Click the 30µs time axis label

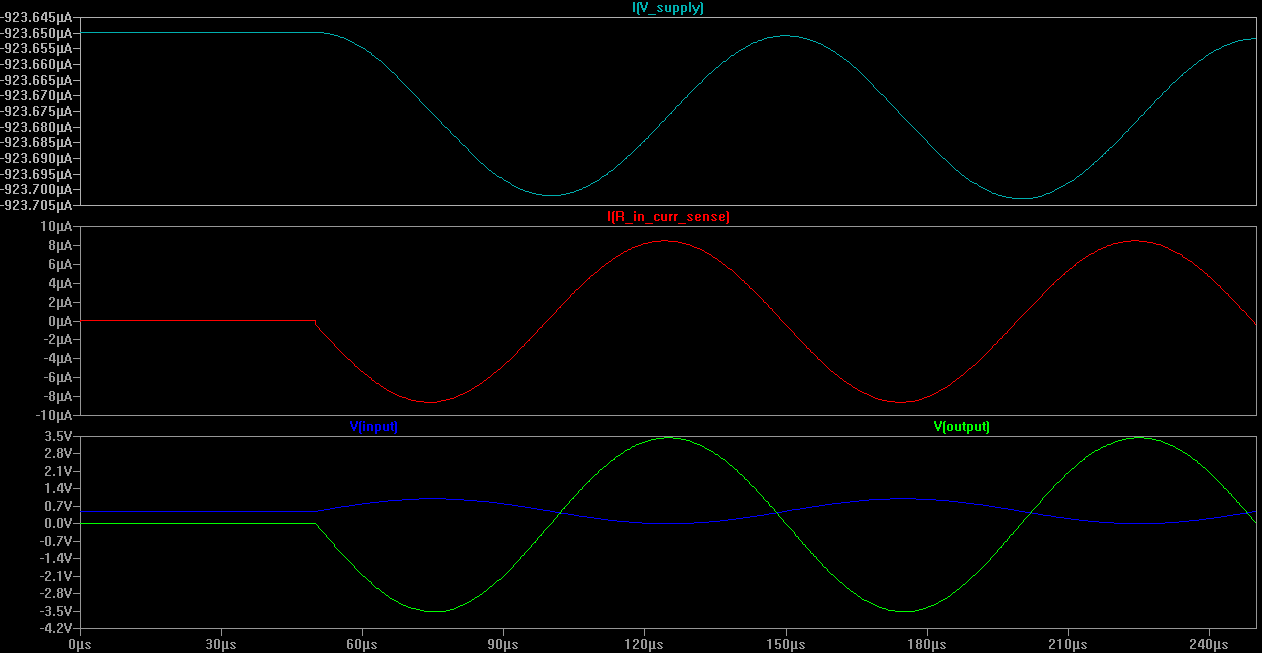[221, 644]
